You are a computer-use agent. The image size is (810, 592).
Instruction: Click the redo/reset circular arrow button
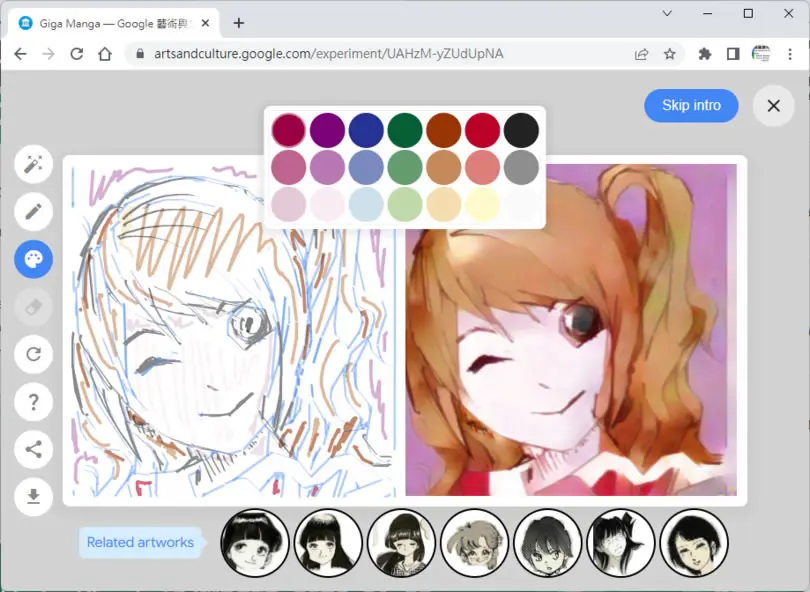tap(34, 354)
